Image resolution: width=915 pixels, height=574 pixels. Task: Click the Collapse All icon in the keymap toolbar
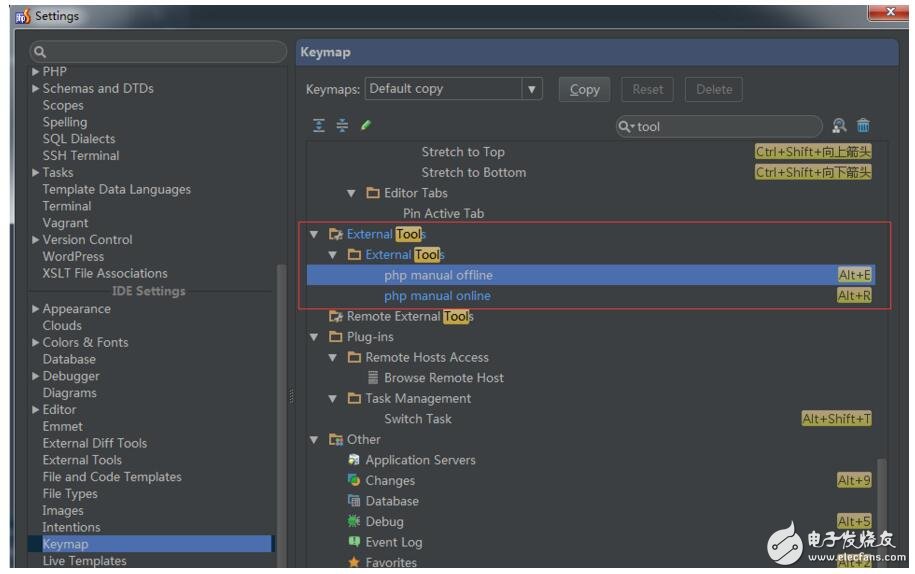[342, 126]
